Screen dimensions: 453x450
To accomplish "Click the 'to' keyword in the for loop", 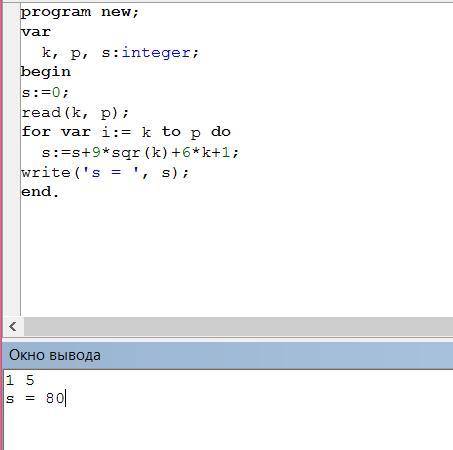I will 171,132.
